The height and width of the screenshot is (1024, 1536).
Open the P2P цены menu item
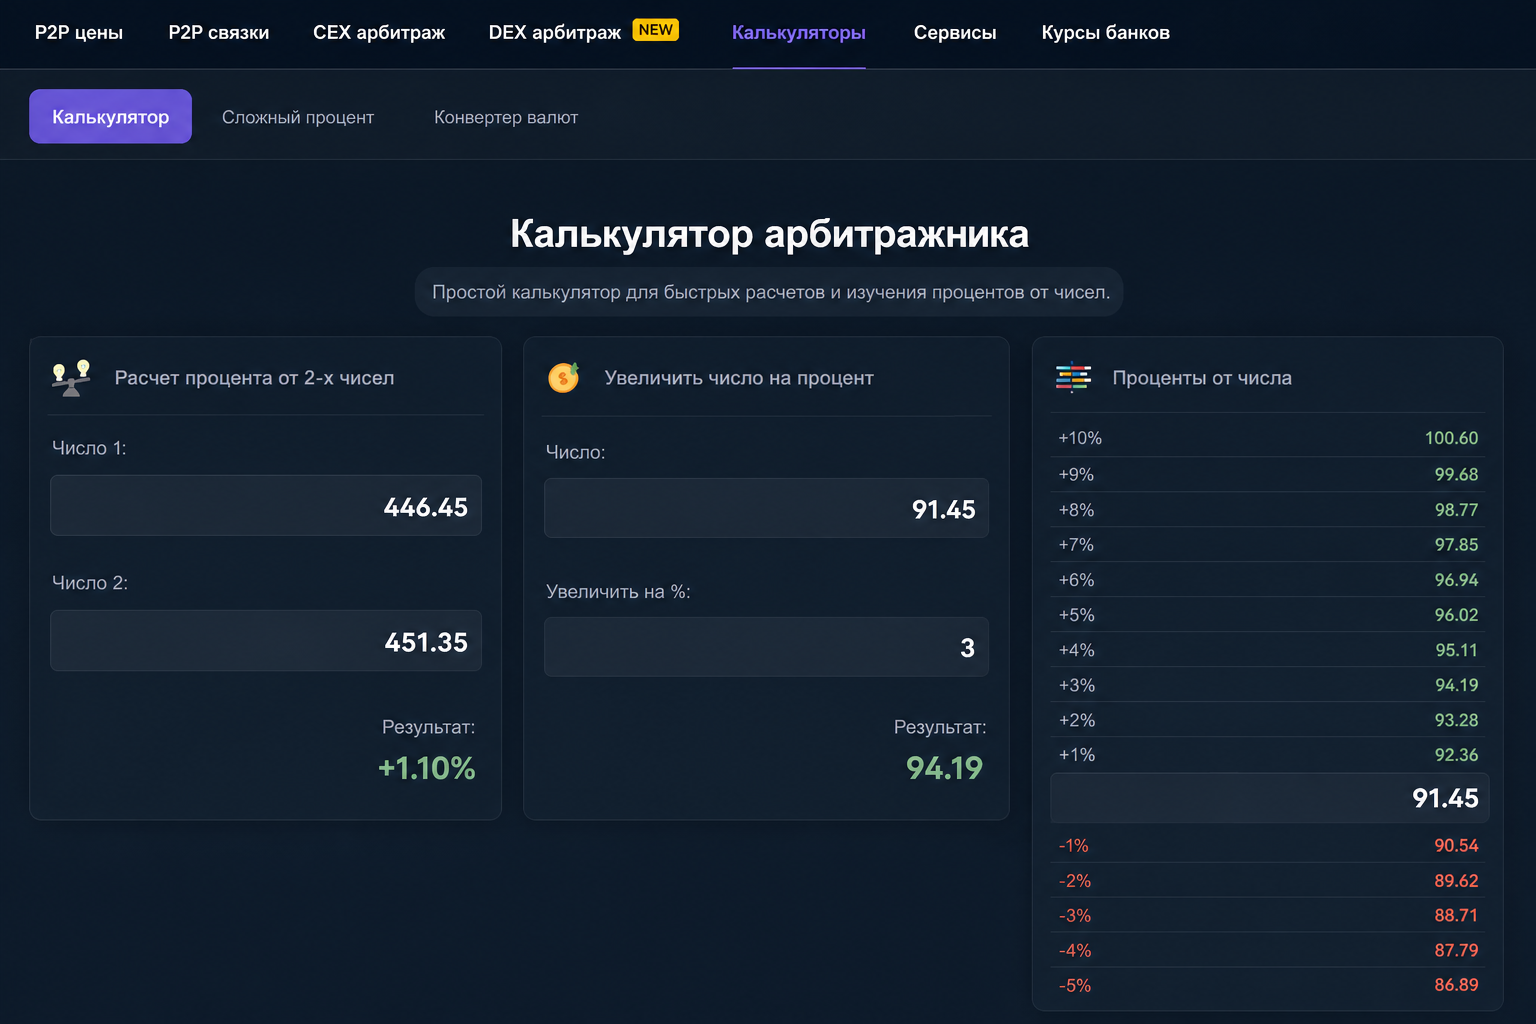[x=79, y=32]
